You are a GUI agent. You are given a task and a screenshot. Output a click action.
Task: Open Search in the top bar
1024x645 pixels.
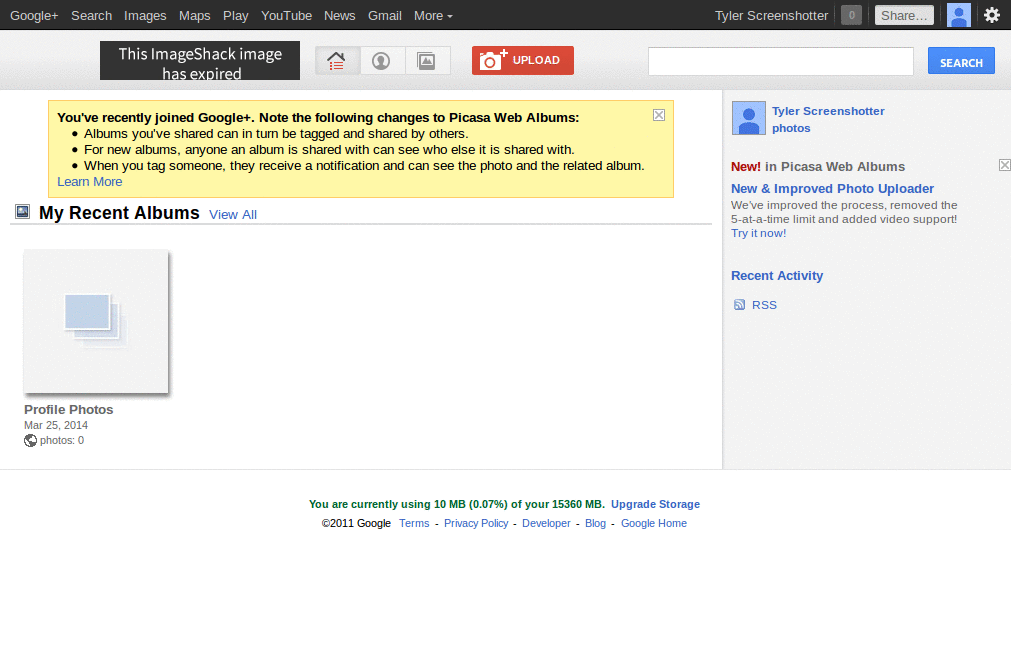91,16
